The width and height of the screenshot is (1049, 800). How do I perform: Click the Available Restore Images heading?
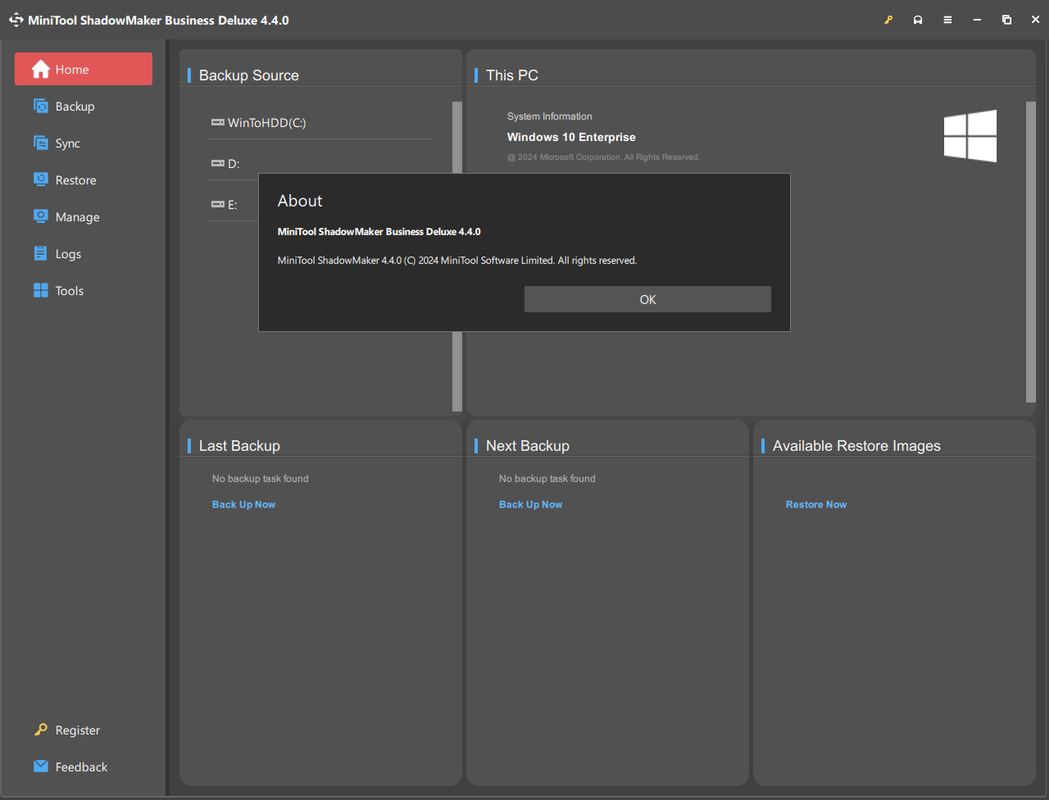pyautogui.click(x=856, y=445)
